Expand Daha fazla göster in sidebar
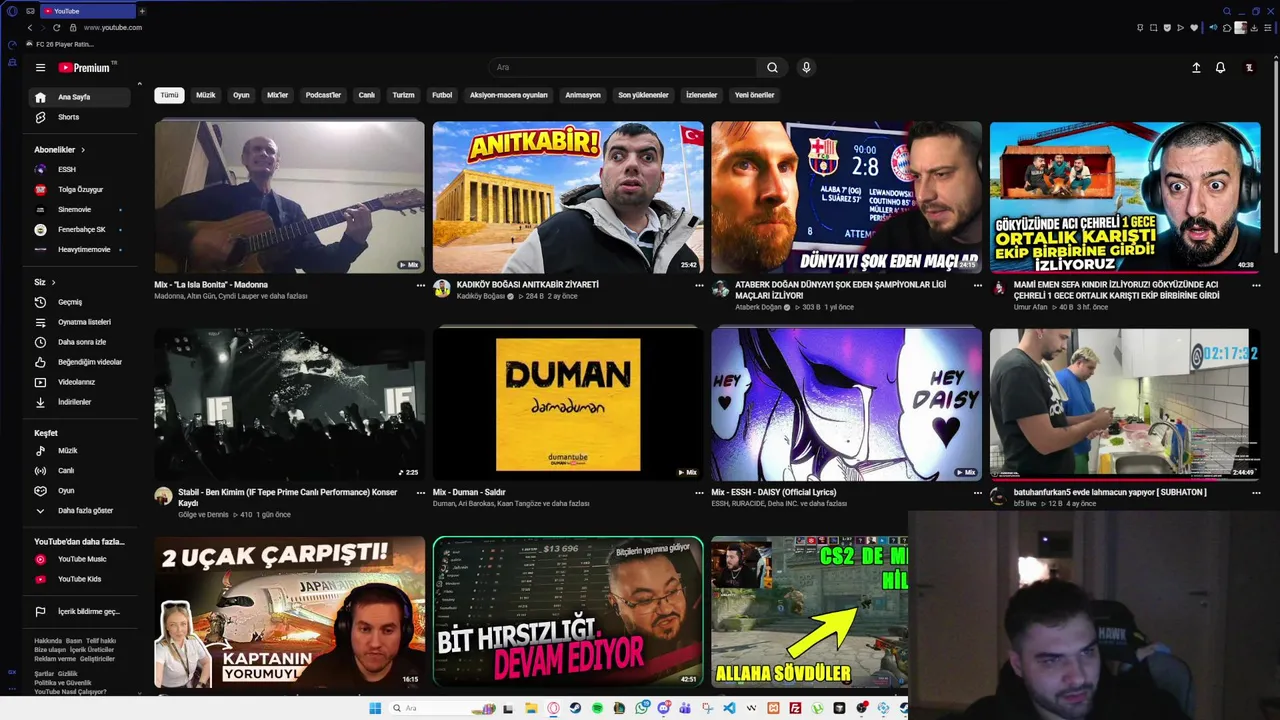The height and width of the screenshot is (720, 1280). (80, 510)
